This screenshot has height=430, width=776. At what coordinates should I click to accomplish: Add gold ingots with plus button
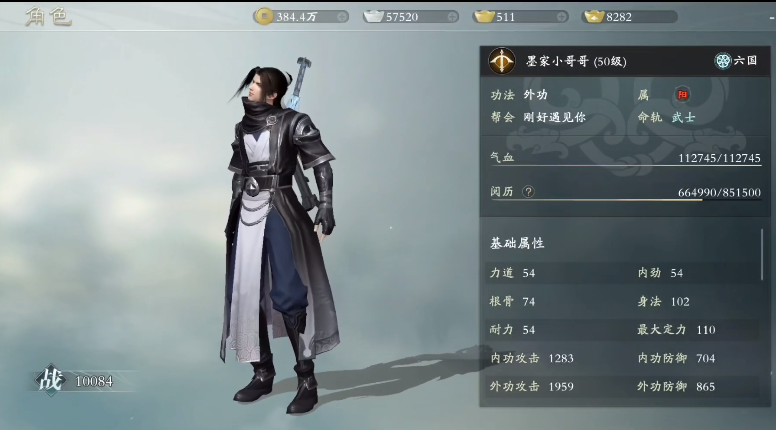[x=561, y=17]
